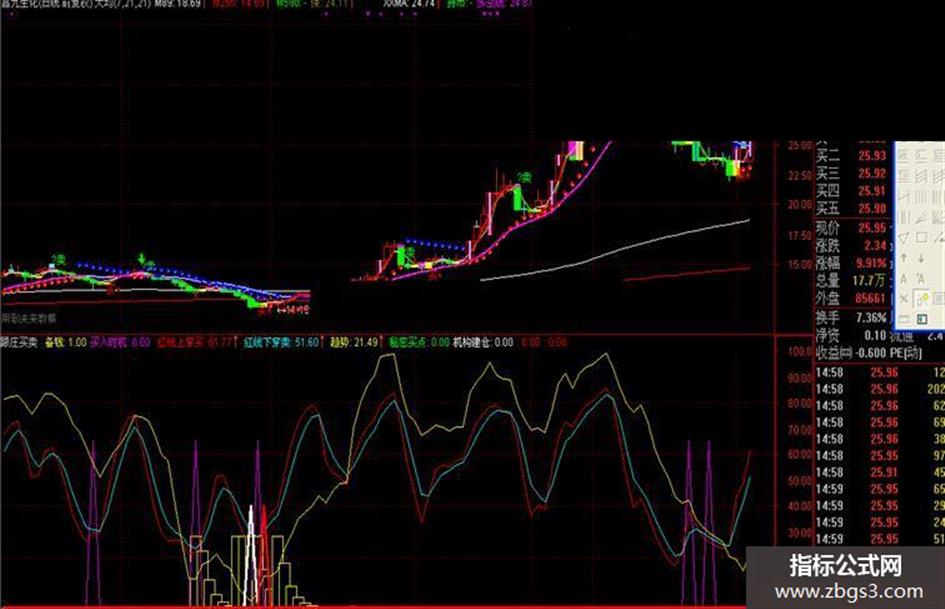Click the 总量 value 17.7万
This screenshot has width=945, height=609.
869,280
